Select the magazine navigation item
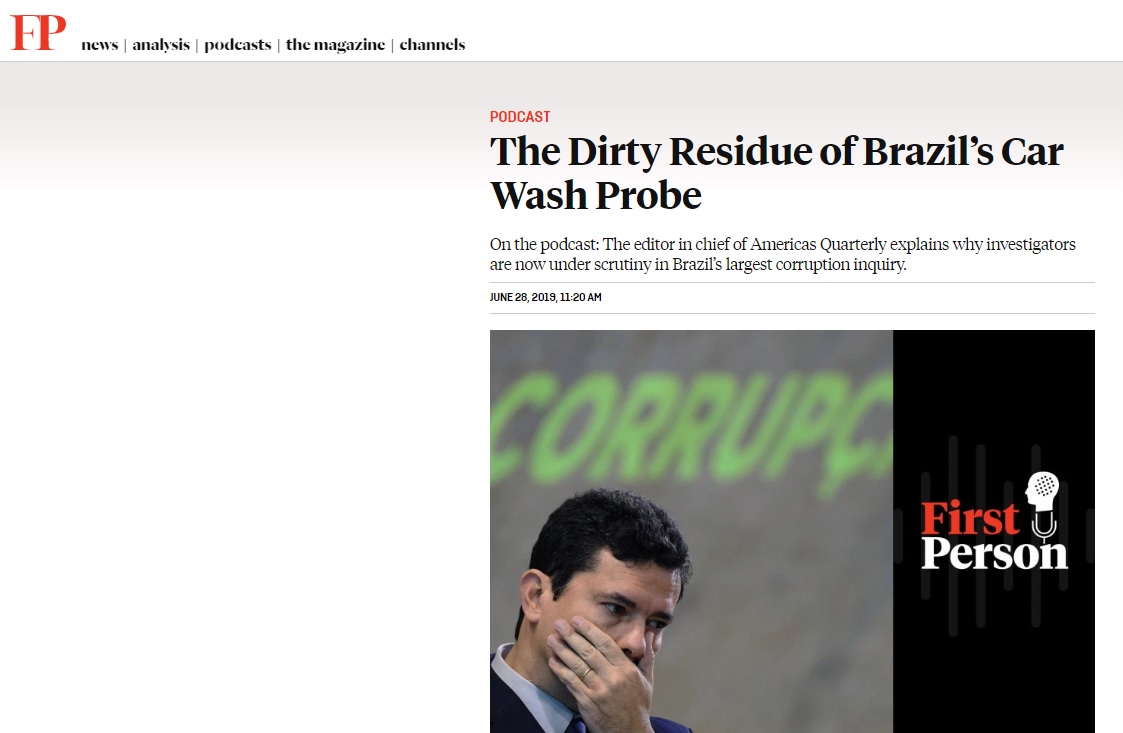Screen dimensions: 1123x733 click(335, 44)
